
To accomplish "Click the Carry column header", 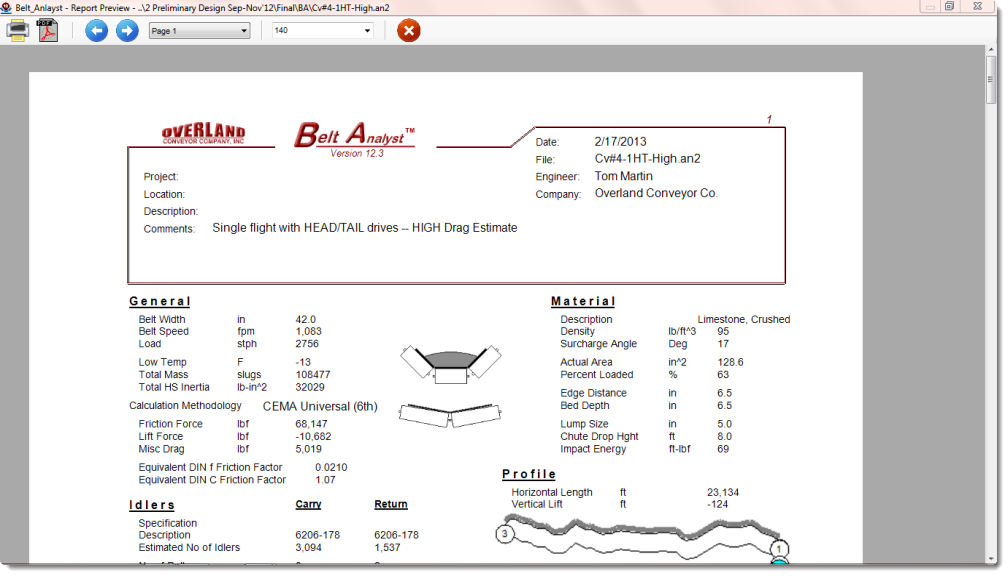I will (309, 505).
